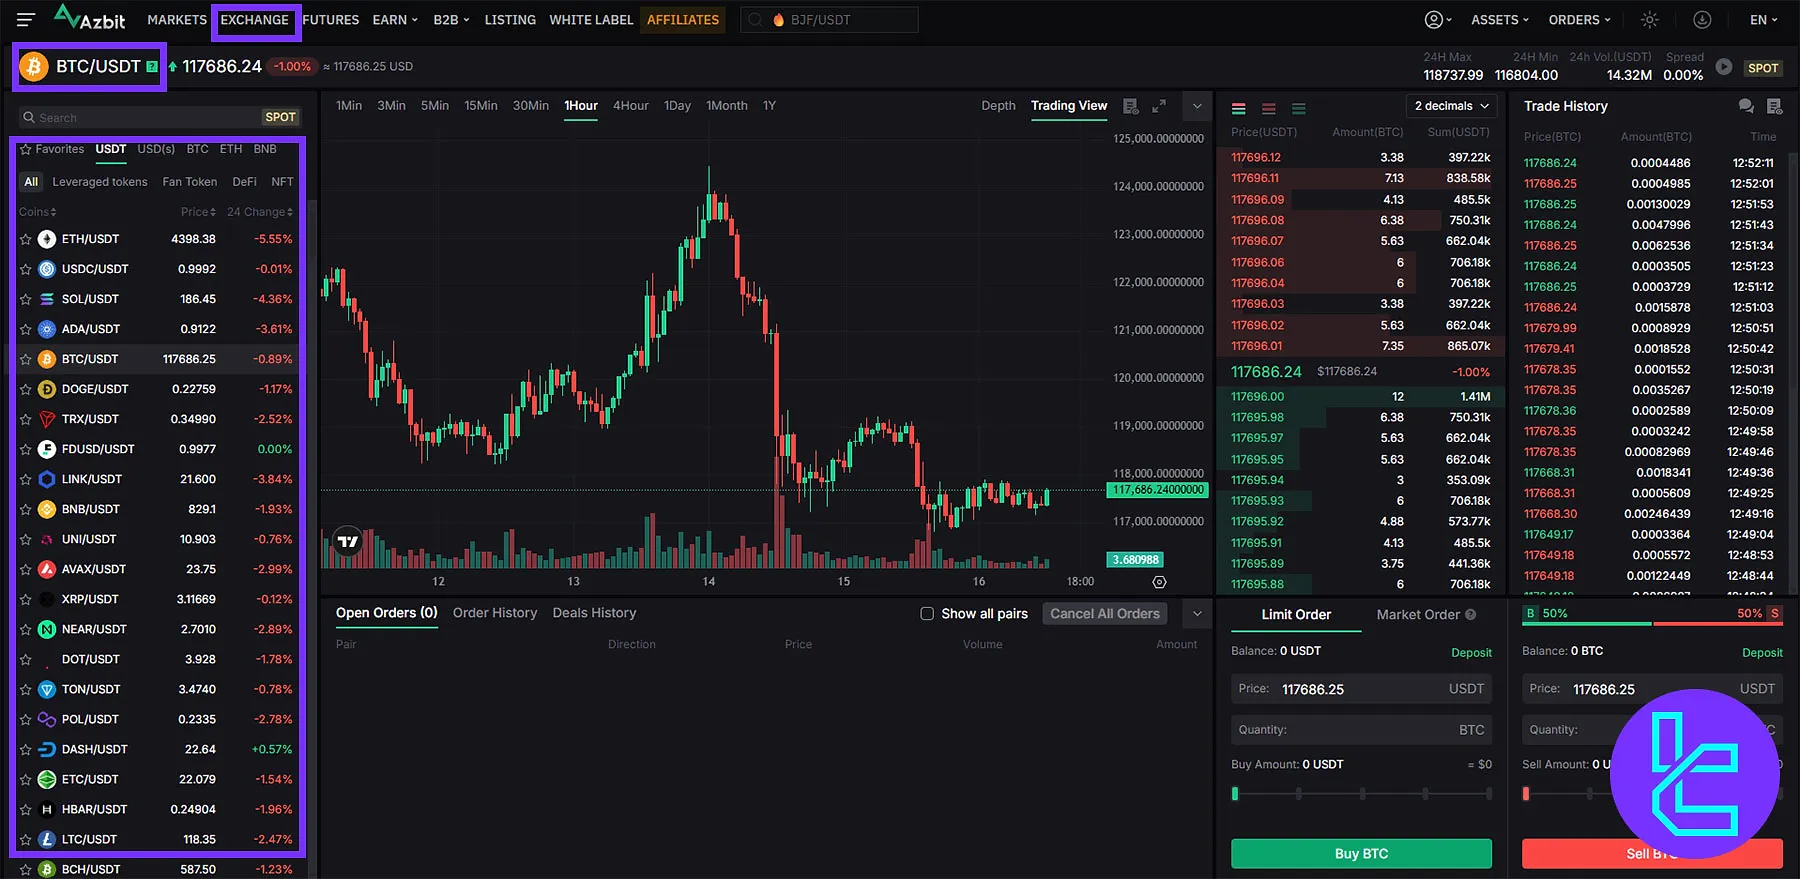1800x879 pixels.
Task: Show both bids and asks order book view
Action: (x=1238, y=108)
